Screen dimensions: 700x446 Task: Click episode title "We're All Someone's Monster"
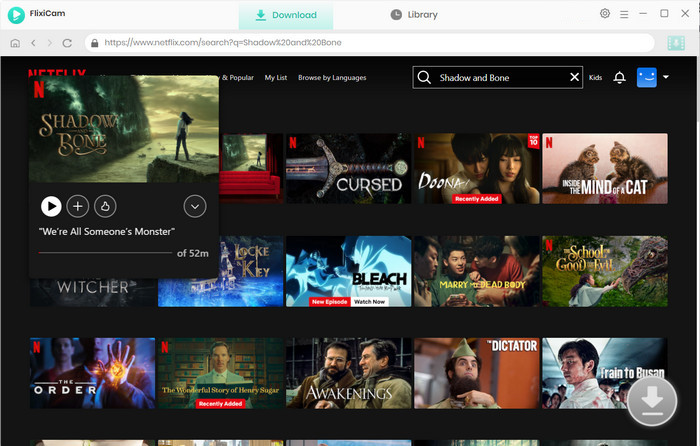pyautogui.click(x=106, y=232)
